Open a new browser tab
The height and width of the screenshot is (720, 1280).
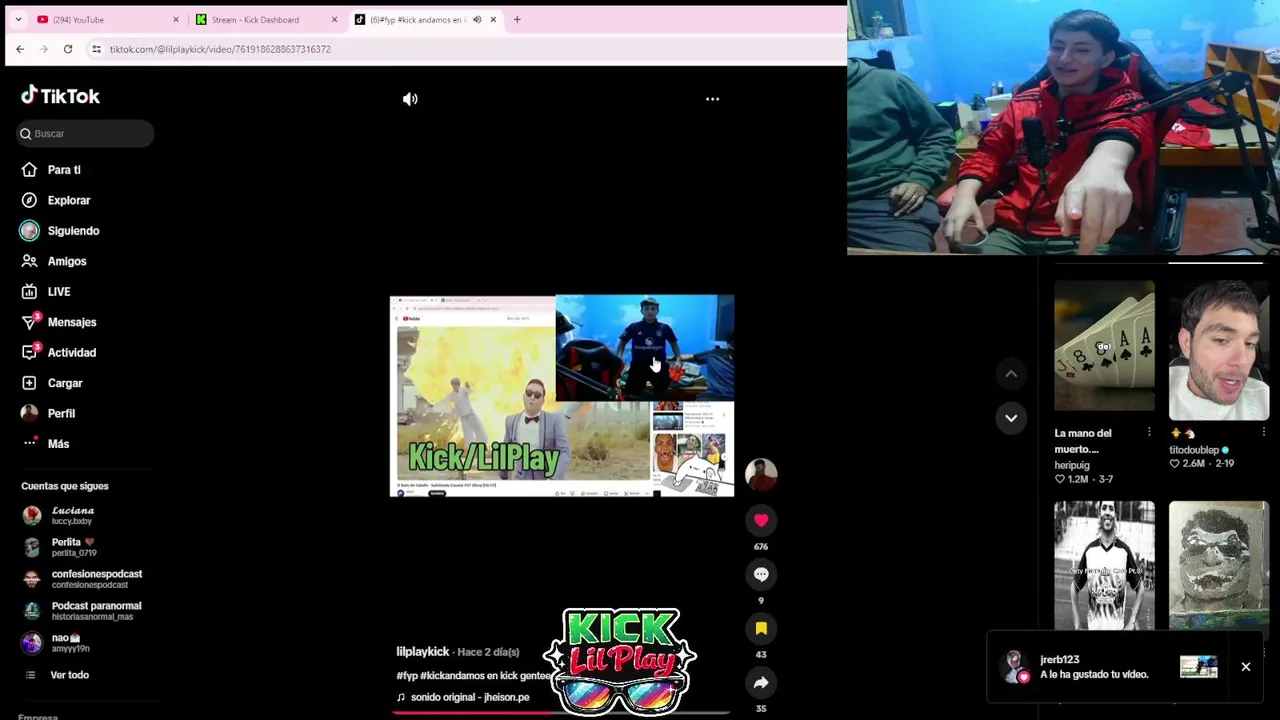(517, 19)
